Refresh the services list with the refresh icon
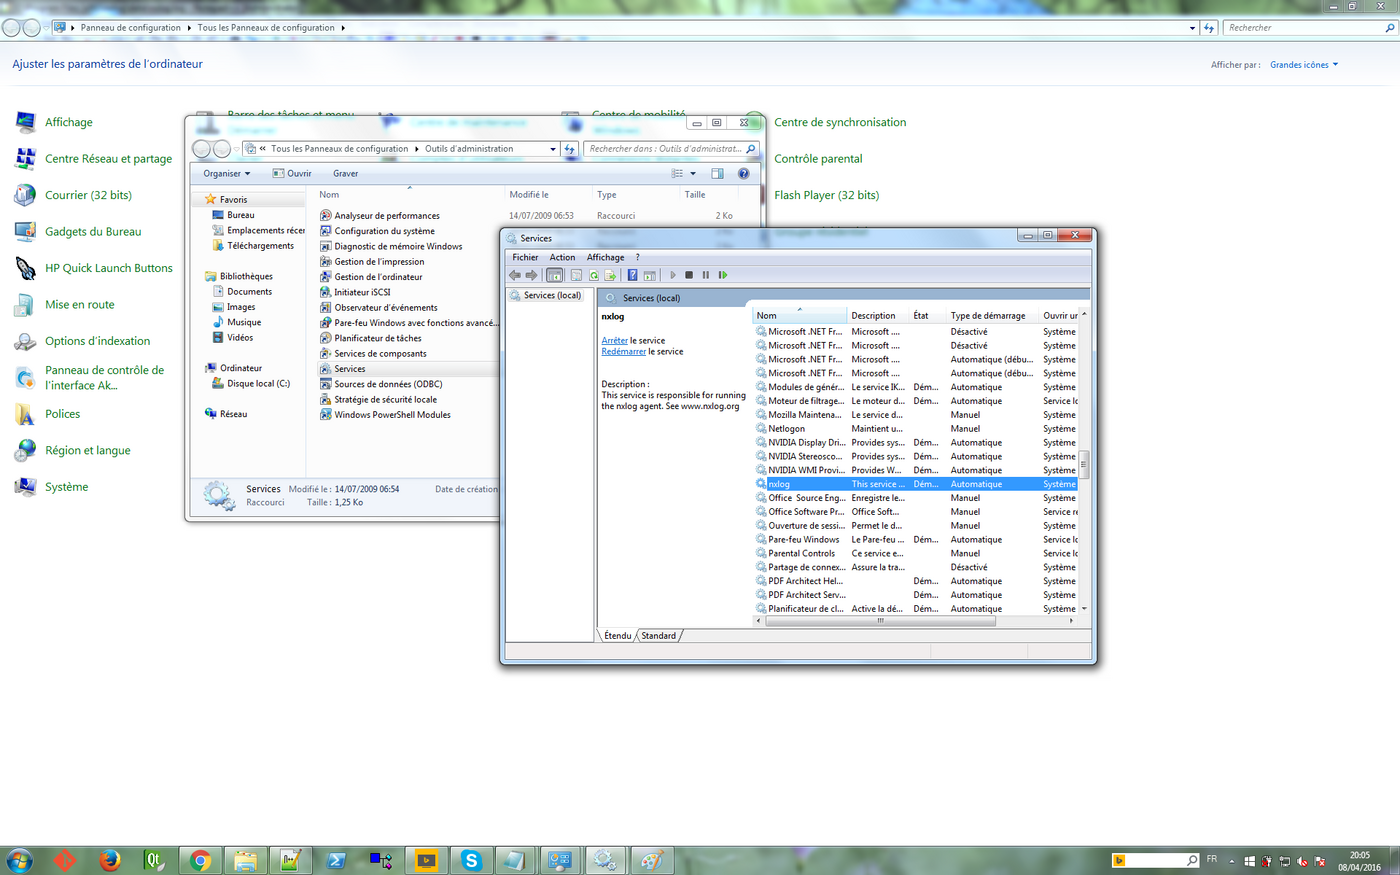The image size is (1400, 875). [593, 275]
